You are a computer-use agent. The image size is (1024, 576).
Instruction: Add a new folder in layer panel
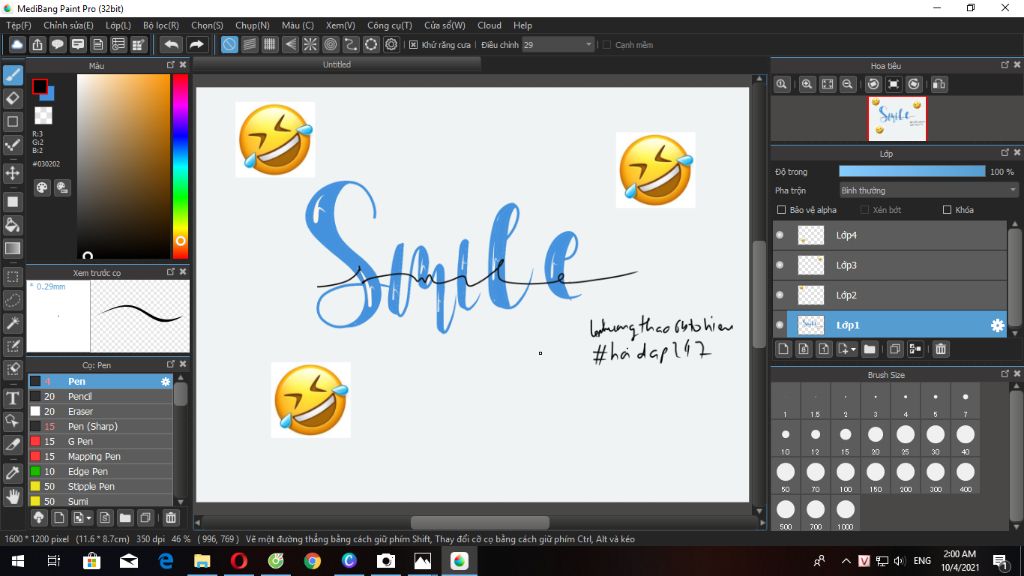pos(869,349)
